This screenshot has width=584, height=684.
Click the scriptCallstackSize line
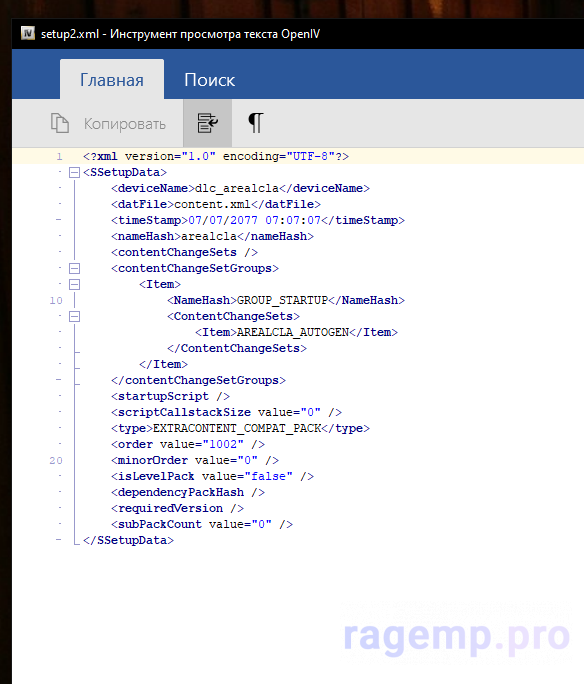(226, 412)
